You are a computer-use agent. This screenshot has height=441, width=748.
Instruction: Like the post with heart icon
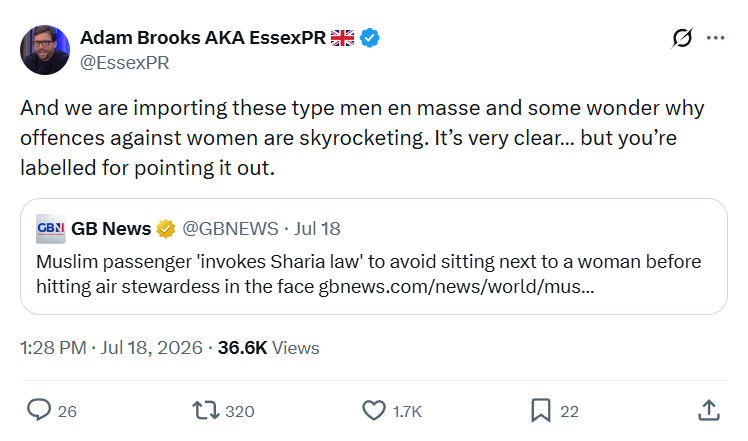tap(374, 410)
